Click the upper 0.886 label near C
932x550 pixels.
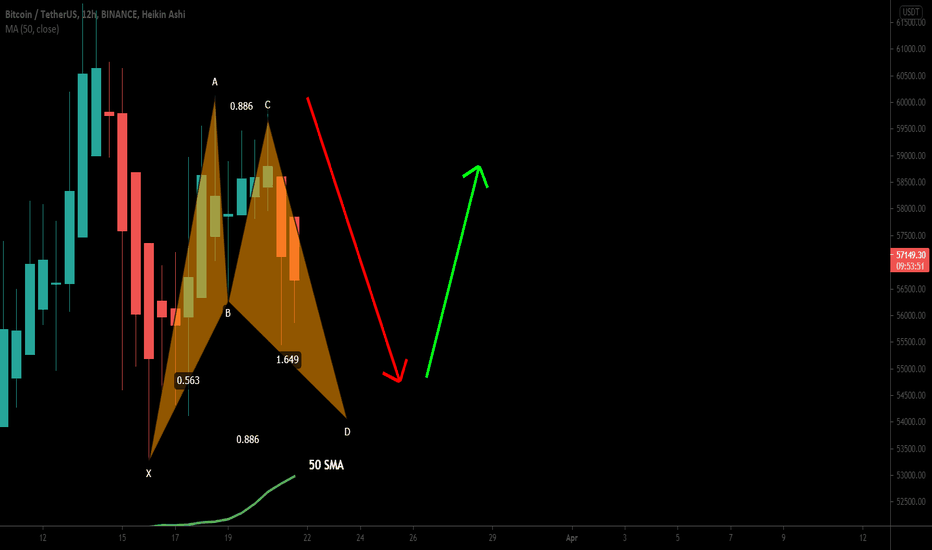coord(241,106)
